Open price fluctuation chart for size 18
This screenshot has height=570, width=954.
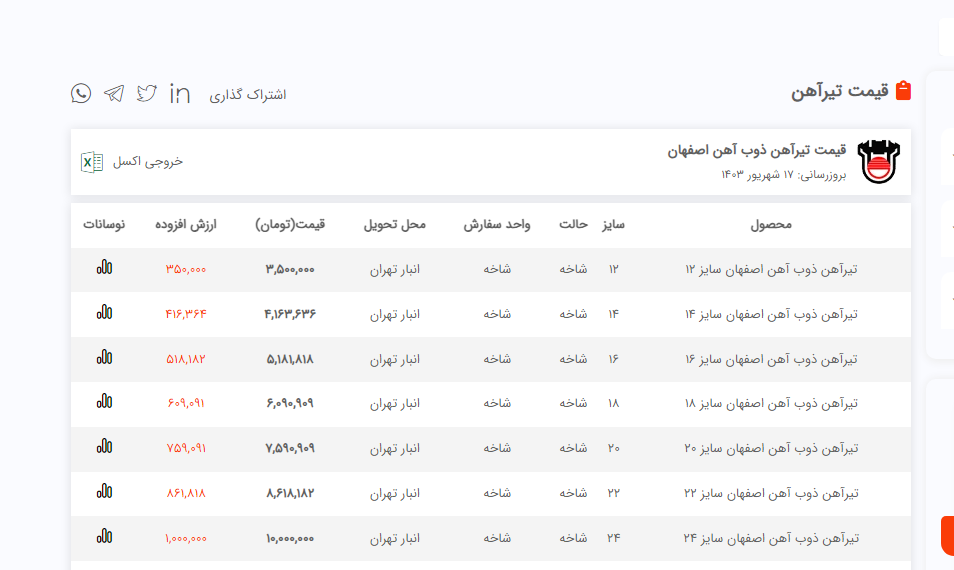[x=104, y=402]
